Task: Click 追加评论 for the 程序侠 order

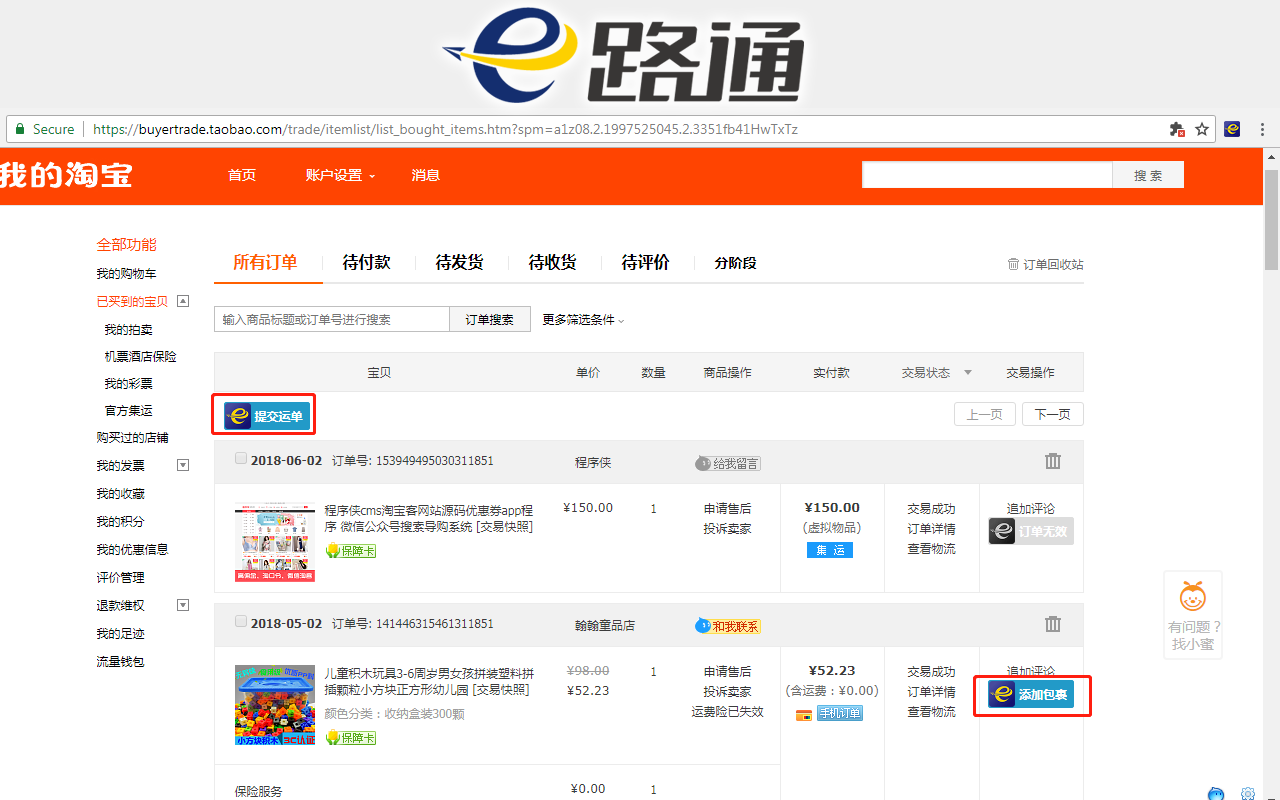Action: point(1031,508)
